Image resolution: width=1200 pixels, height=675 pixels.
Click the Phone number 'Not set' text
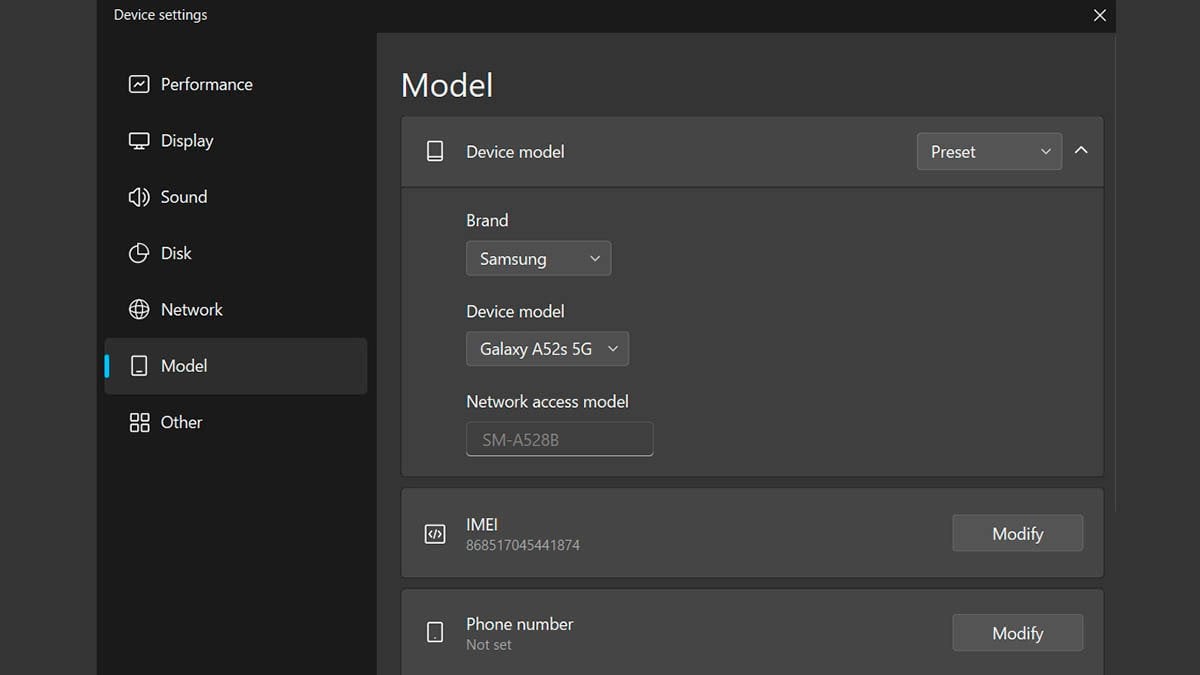tap(489, 645)
